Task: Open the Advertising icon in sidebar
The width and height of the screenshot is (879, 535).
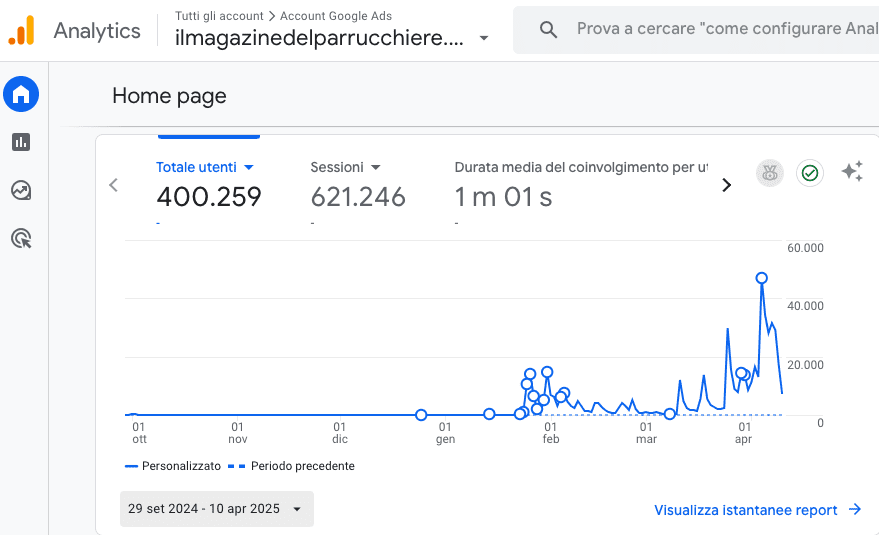Action: 21,238
